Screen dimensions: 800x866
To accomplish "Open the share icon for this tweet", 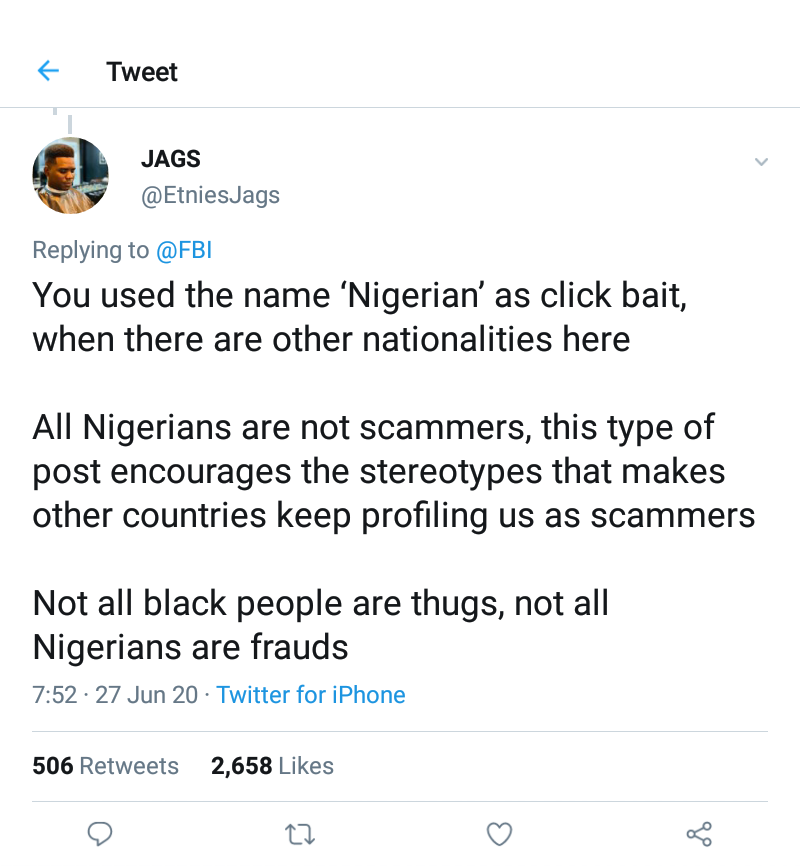I will tap(698, 833).
